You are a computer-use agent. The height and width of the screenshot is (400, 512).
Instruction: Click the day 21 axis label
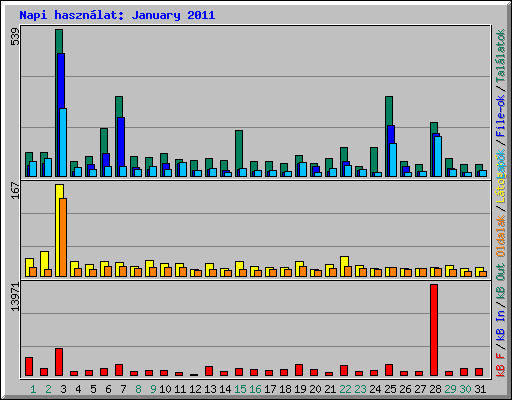330,389
